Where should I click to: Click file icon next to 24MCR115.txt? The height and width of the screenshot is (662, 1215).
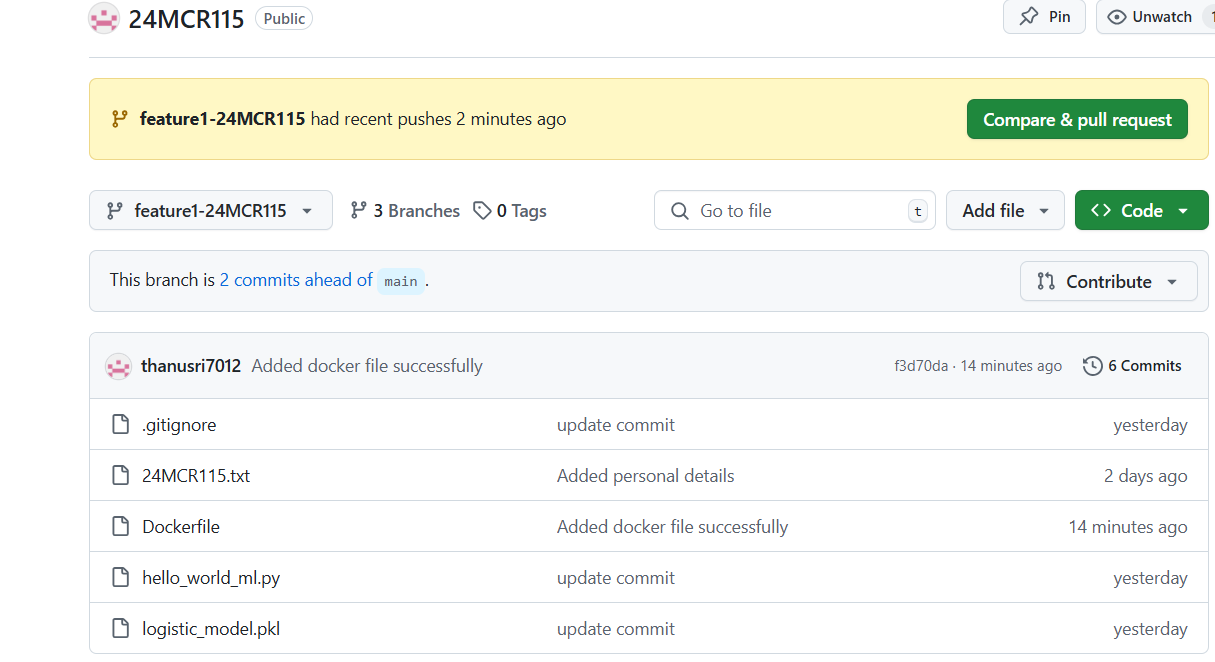coord(121,476)
